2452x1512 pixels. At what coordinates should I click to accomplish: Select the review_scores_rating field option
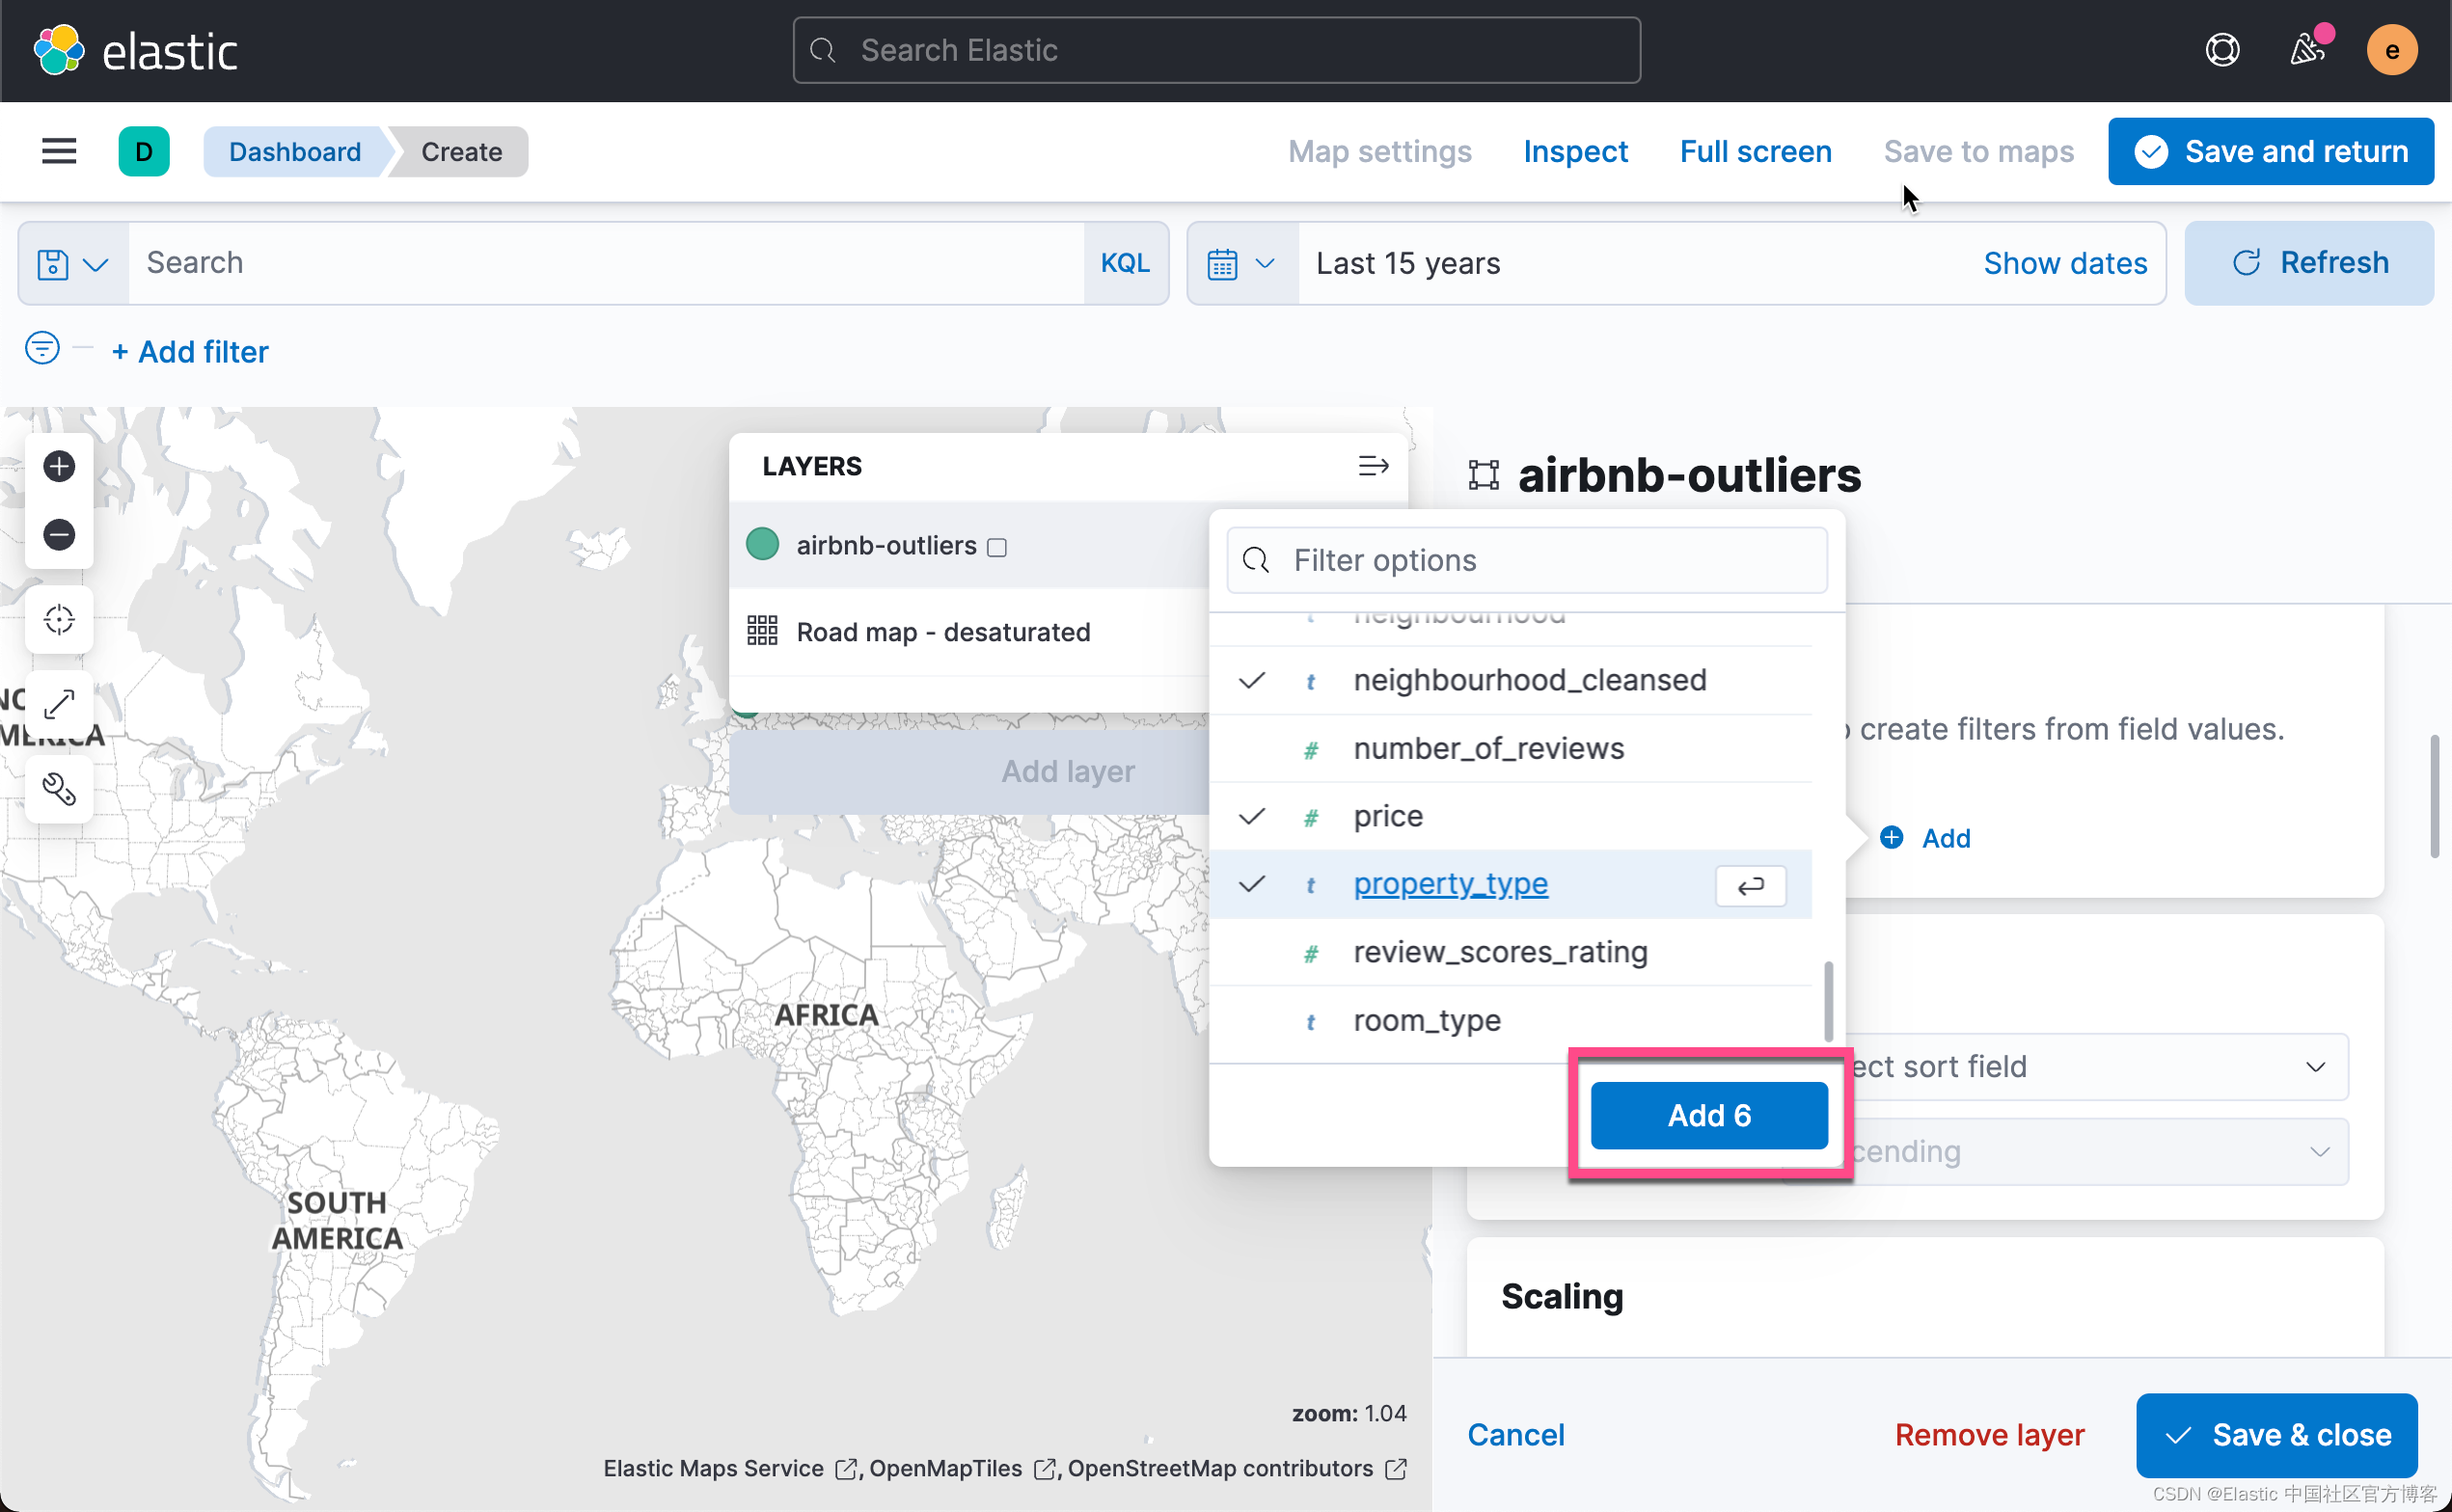pyautogui.click(x=1510, y=952)
